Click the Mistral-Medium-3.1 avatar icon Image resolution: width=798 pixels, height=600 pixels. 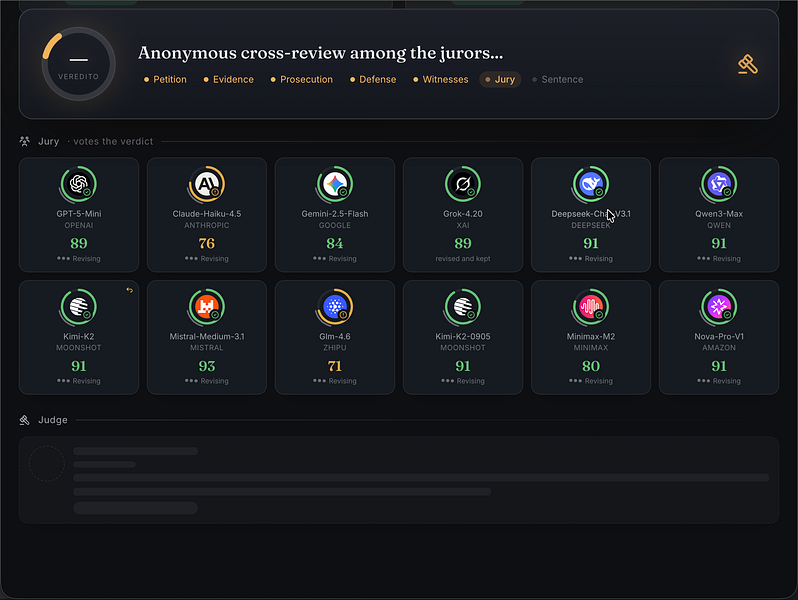pyautogui.click(x=207, y=307)
